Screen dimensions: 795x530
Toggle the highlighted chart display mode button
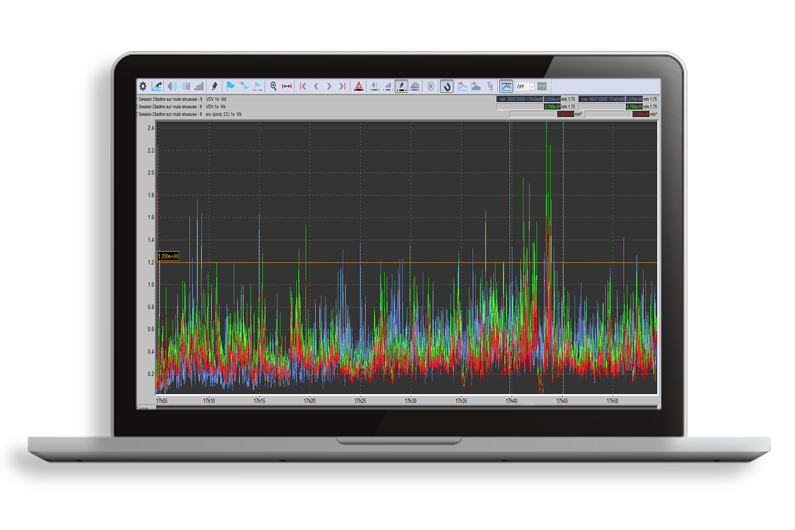506,87
